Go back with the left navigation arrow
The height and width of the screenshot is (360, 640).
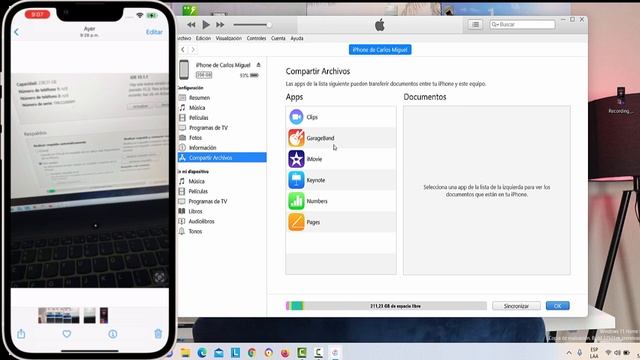pyautogui.click(x=183, y=50)
